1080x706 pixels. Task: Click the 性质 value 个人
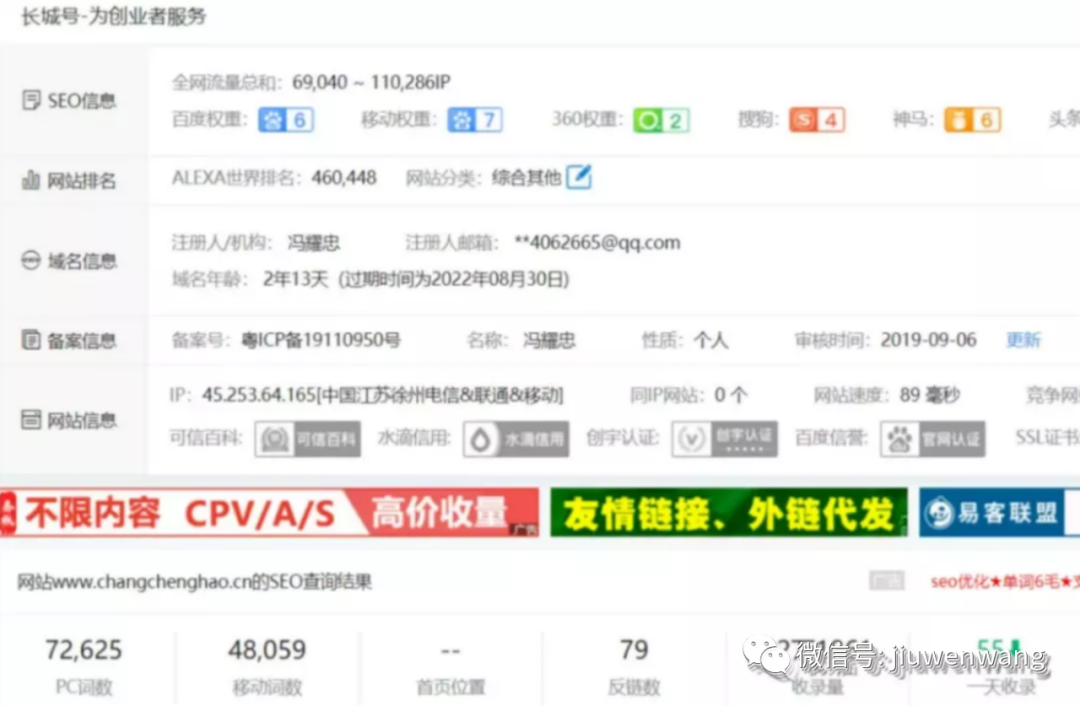pyautogui.click(x=711, y=340)
